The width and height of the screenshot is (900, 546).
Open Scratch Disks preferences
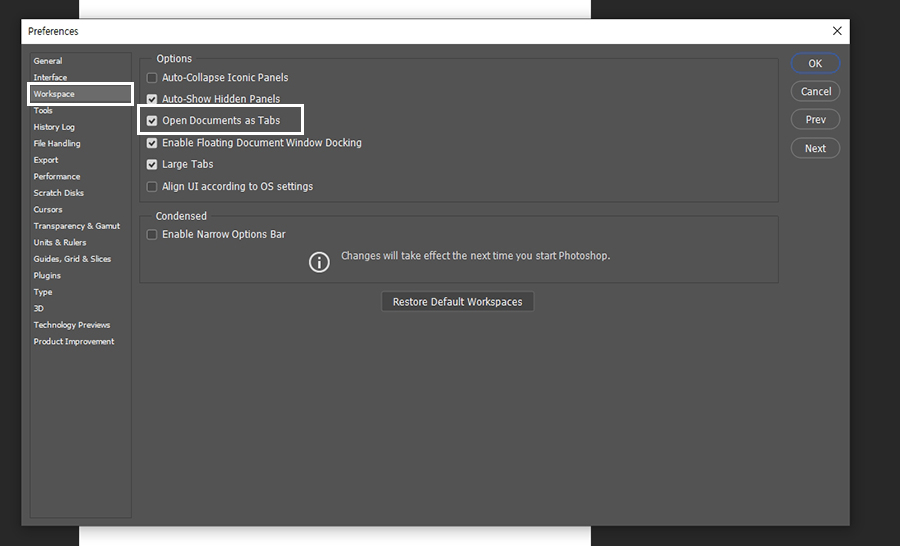click(x=59, y=193)
